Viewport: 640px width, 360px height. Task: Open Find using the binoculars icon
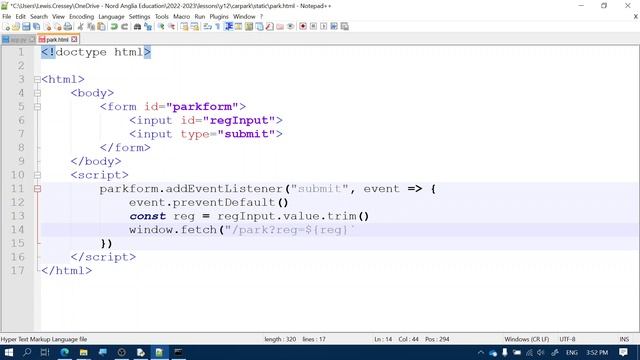137,27
